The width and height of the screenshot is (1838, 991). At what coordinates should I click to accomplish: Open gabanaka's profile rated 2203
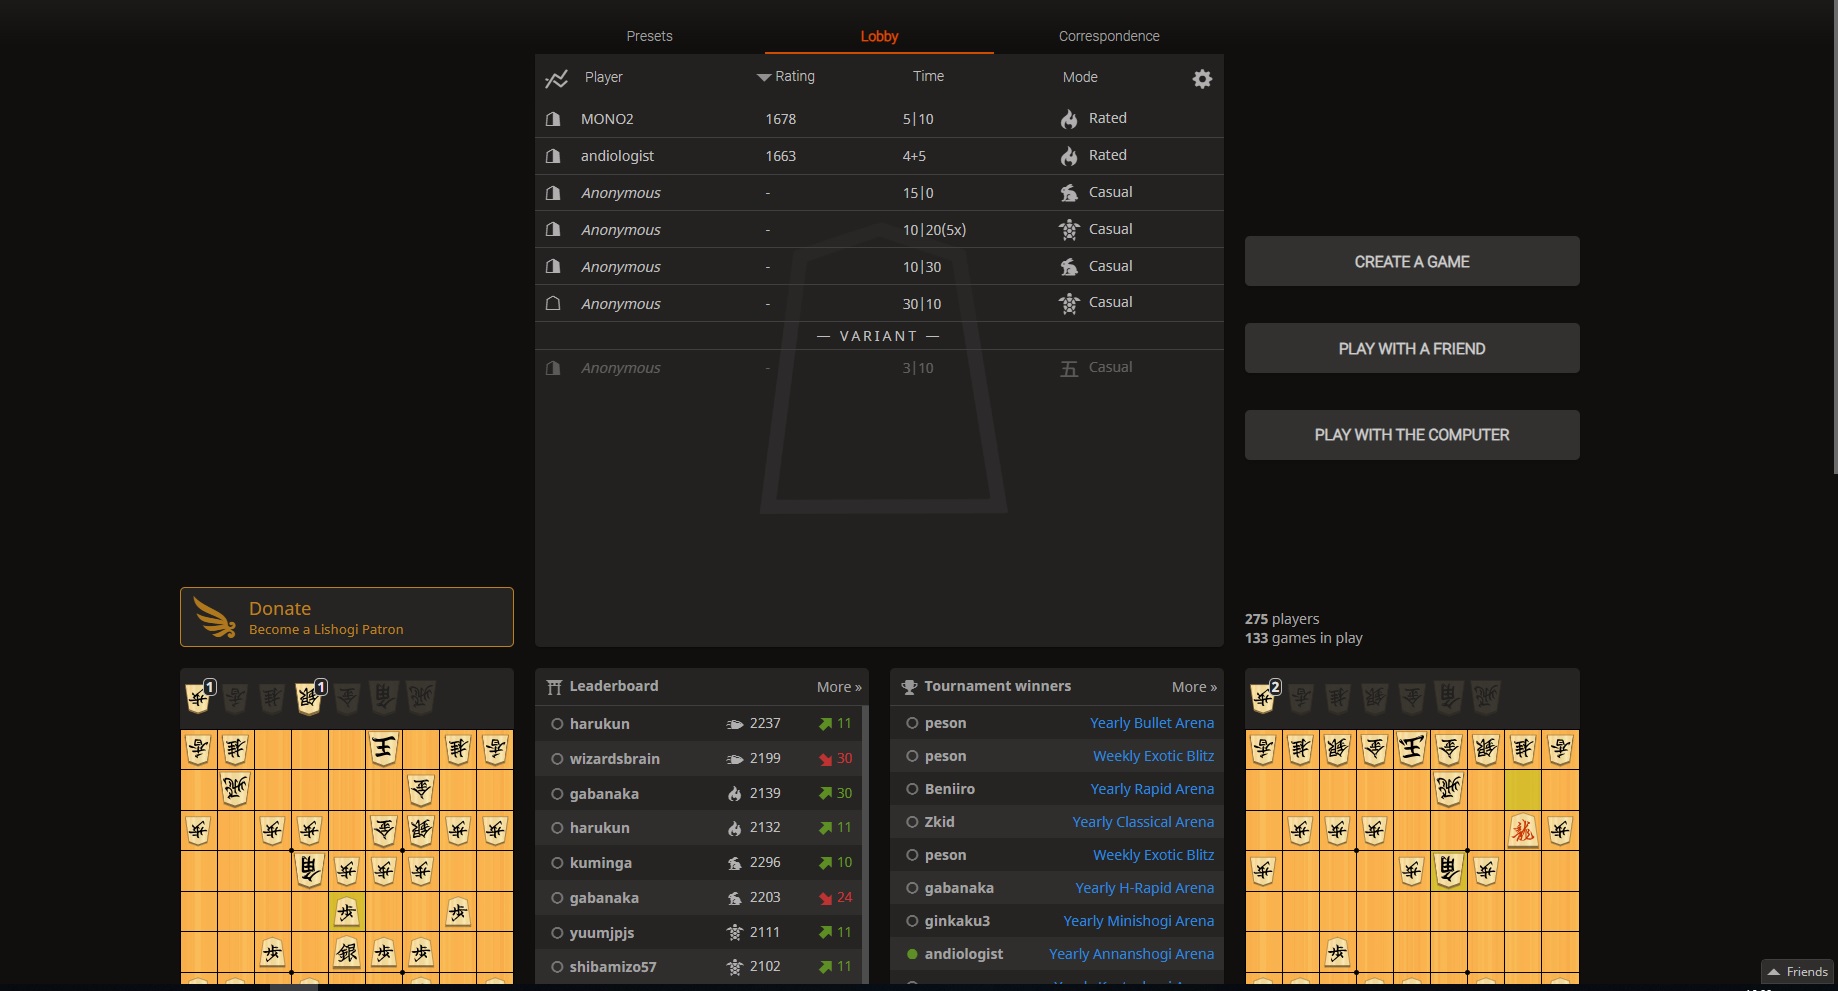coord(604,898)
